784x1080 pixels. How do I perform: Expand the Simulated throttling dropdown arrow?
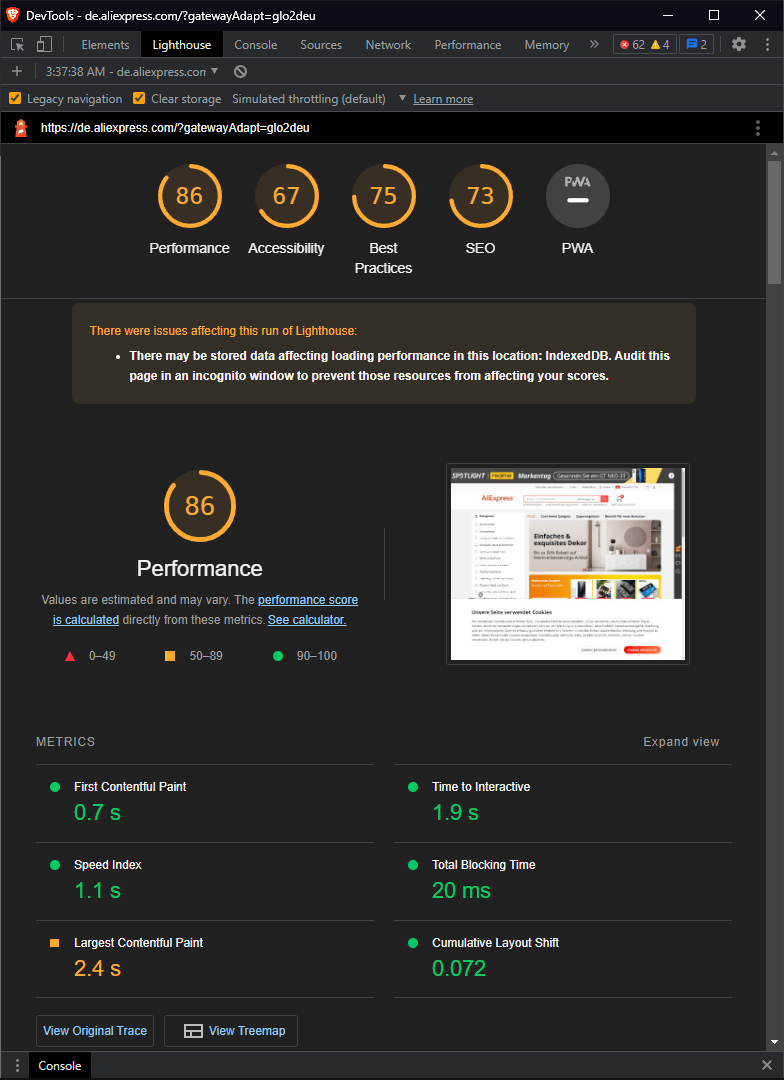pyautogui.click(x=402, y=98)
